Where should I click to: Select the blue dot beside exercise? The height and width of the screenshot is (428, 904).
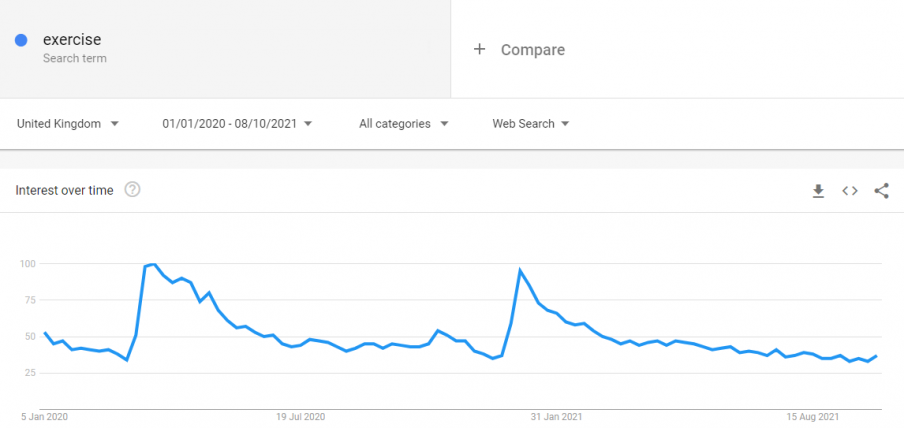tap(21, 40)
